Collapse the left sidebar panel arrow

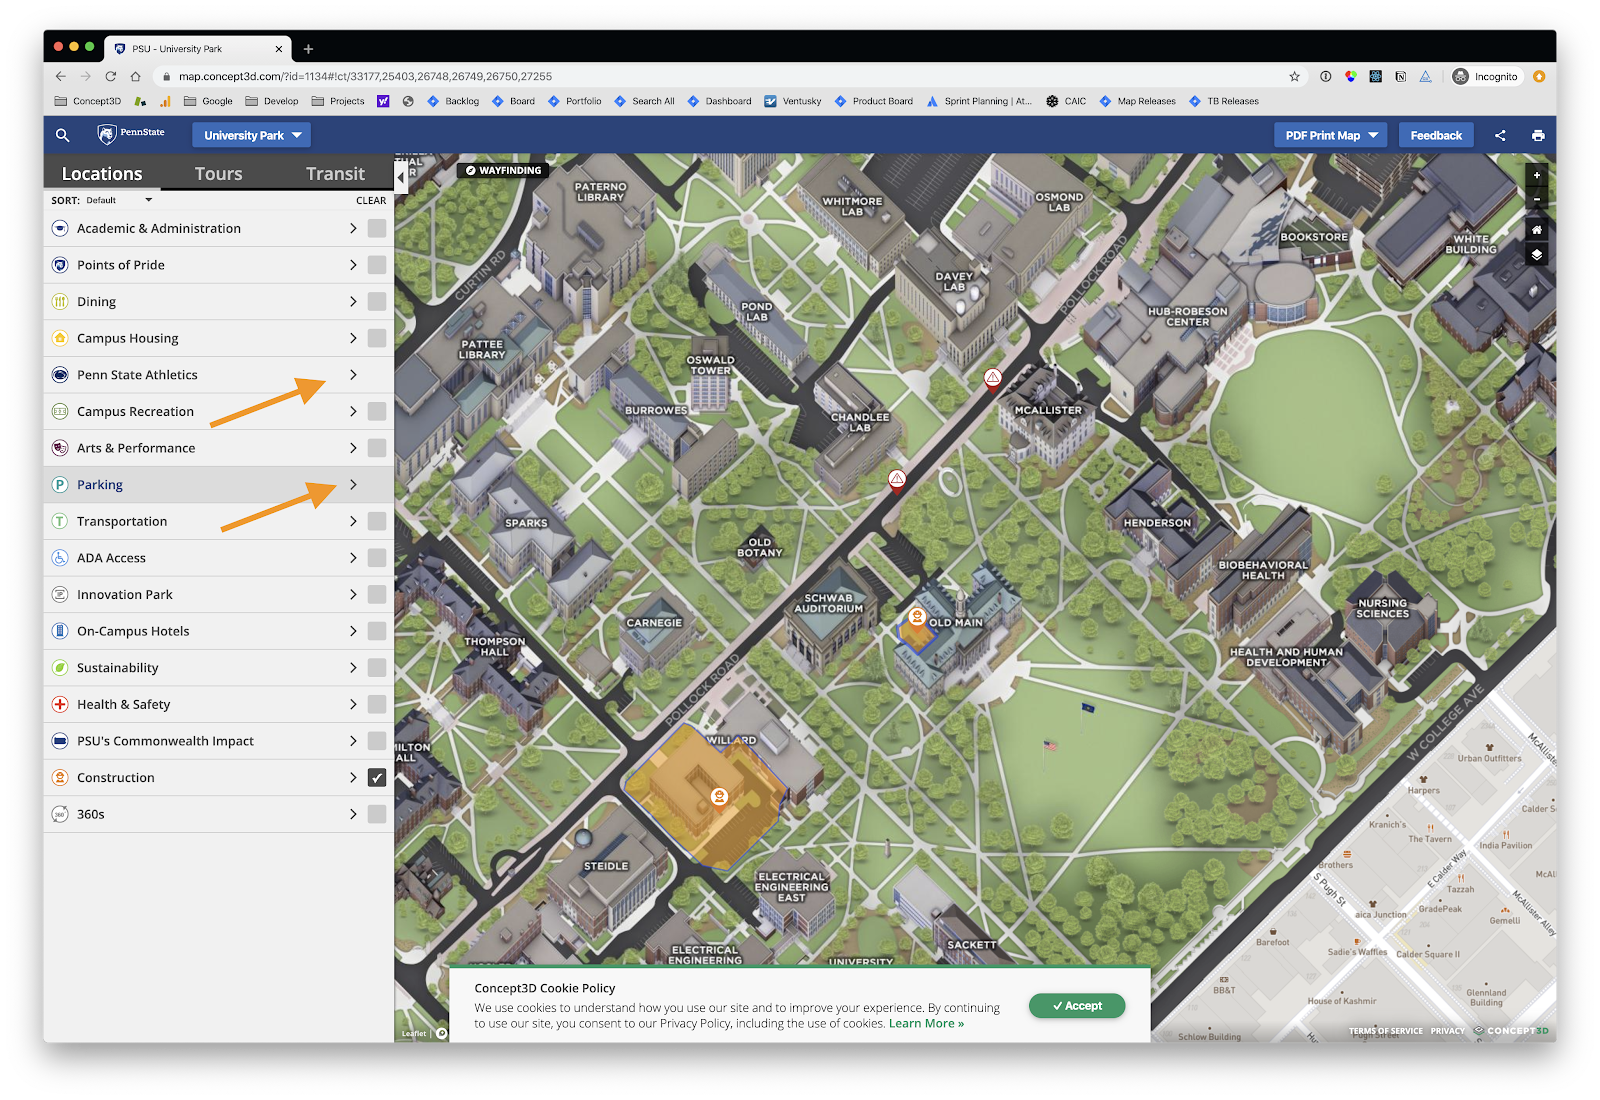[401, 177]
